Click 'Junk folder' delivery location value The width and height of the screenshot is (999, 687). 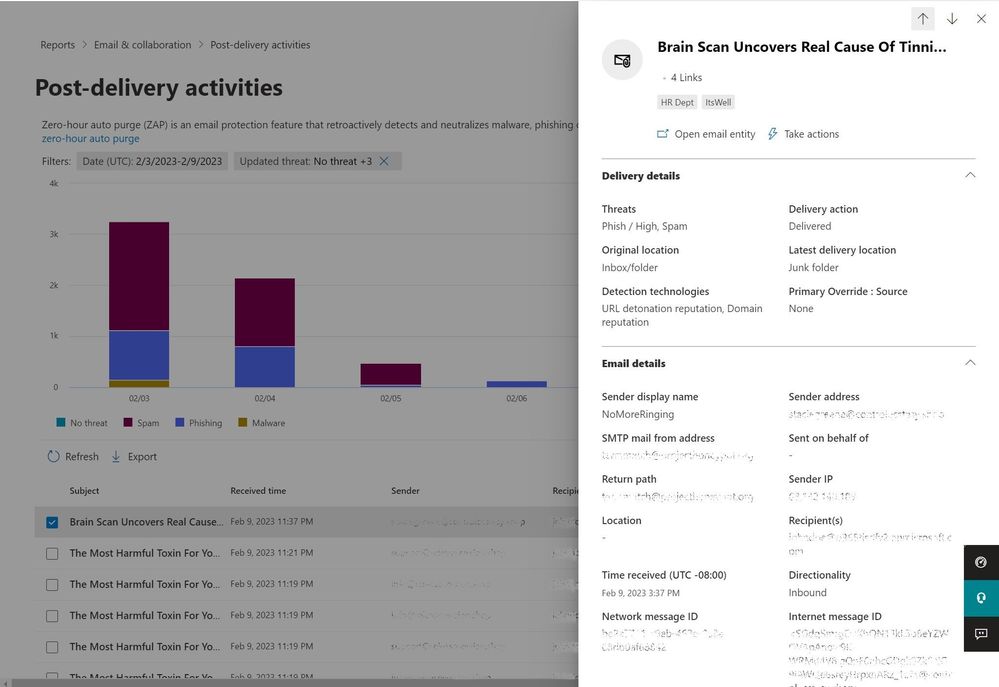[x=813, y=267]
